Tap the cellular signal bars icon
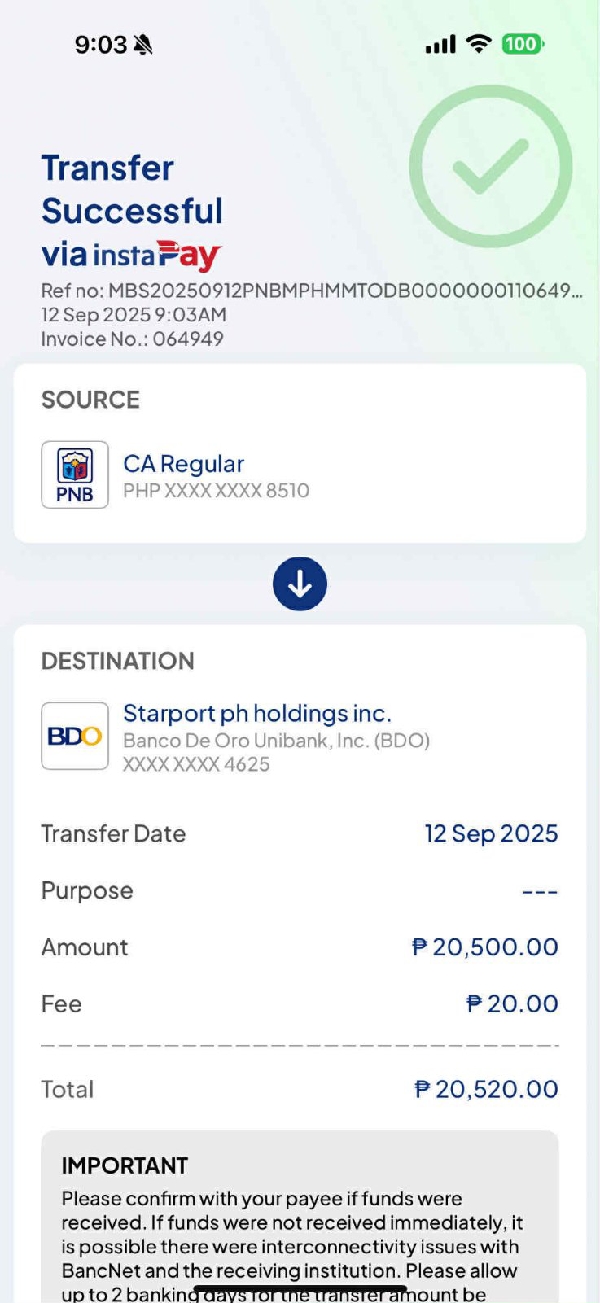 (x=440, y=45)
